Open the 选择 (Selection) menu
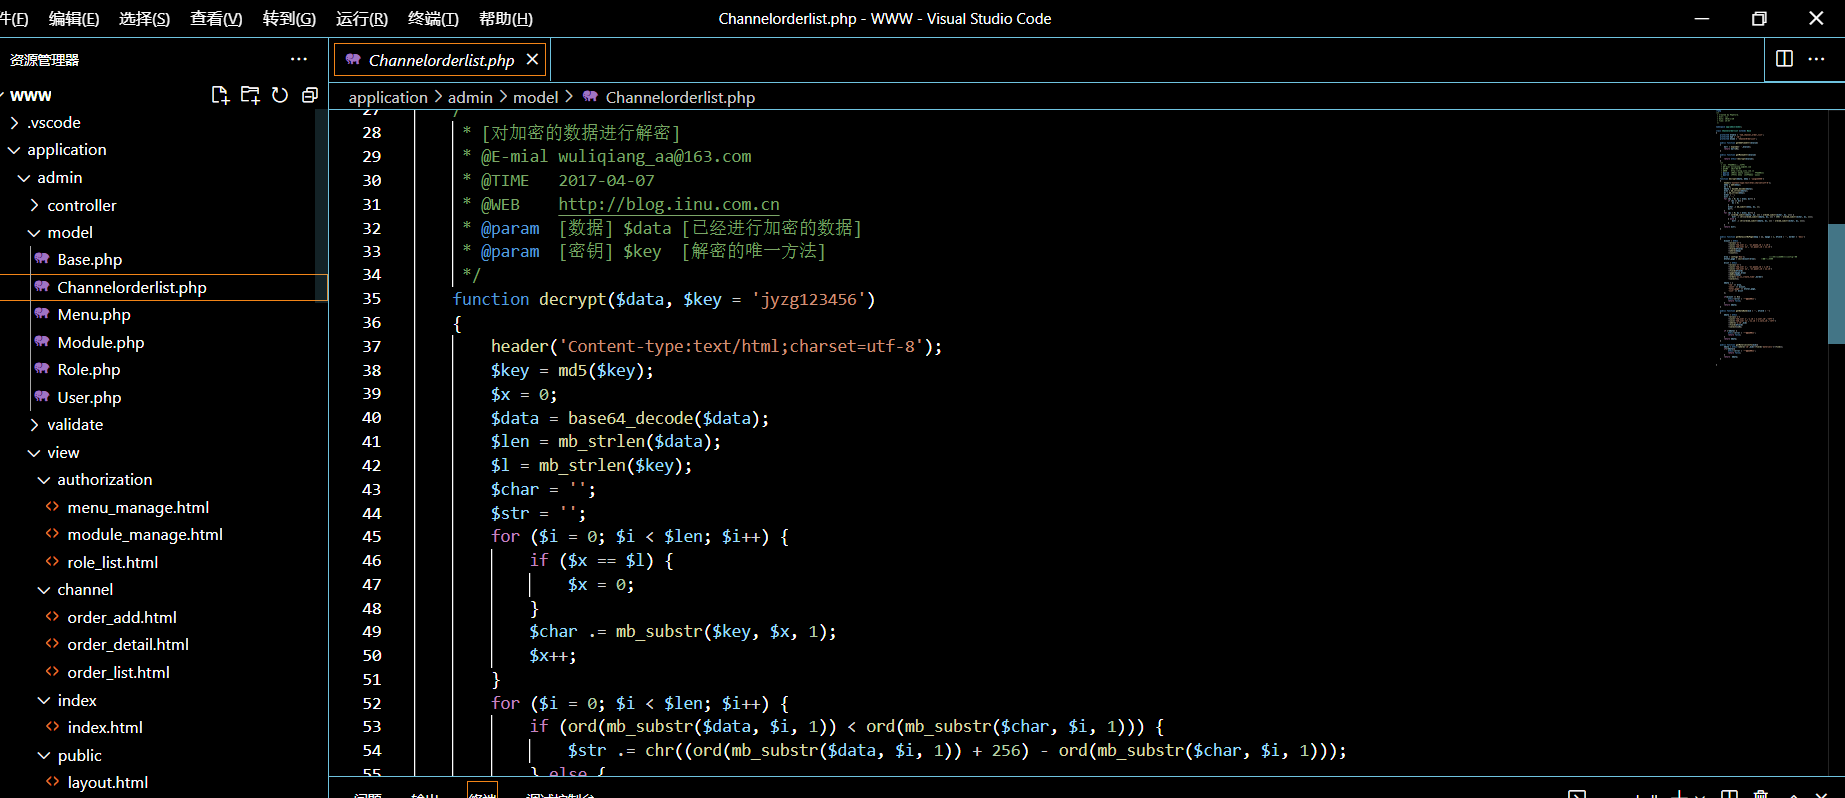This screenshot has width=1845, height=798. tap(144, 18)
